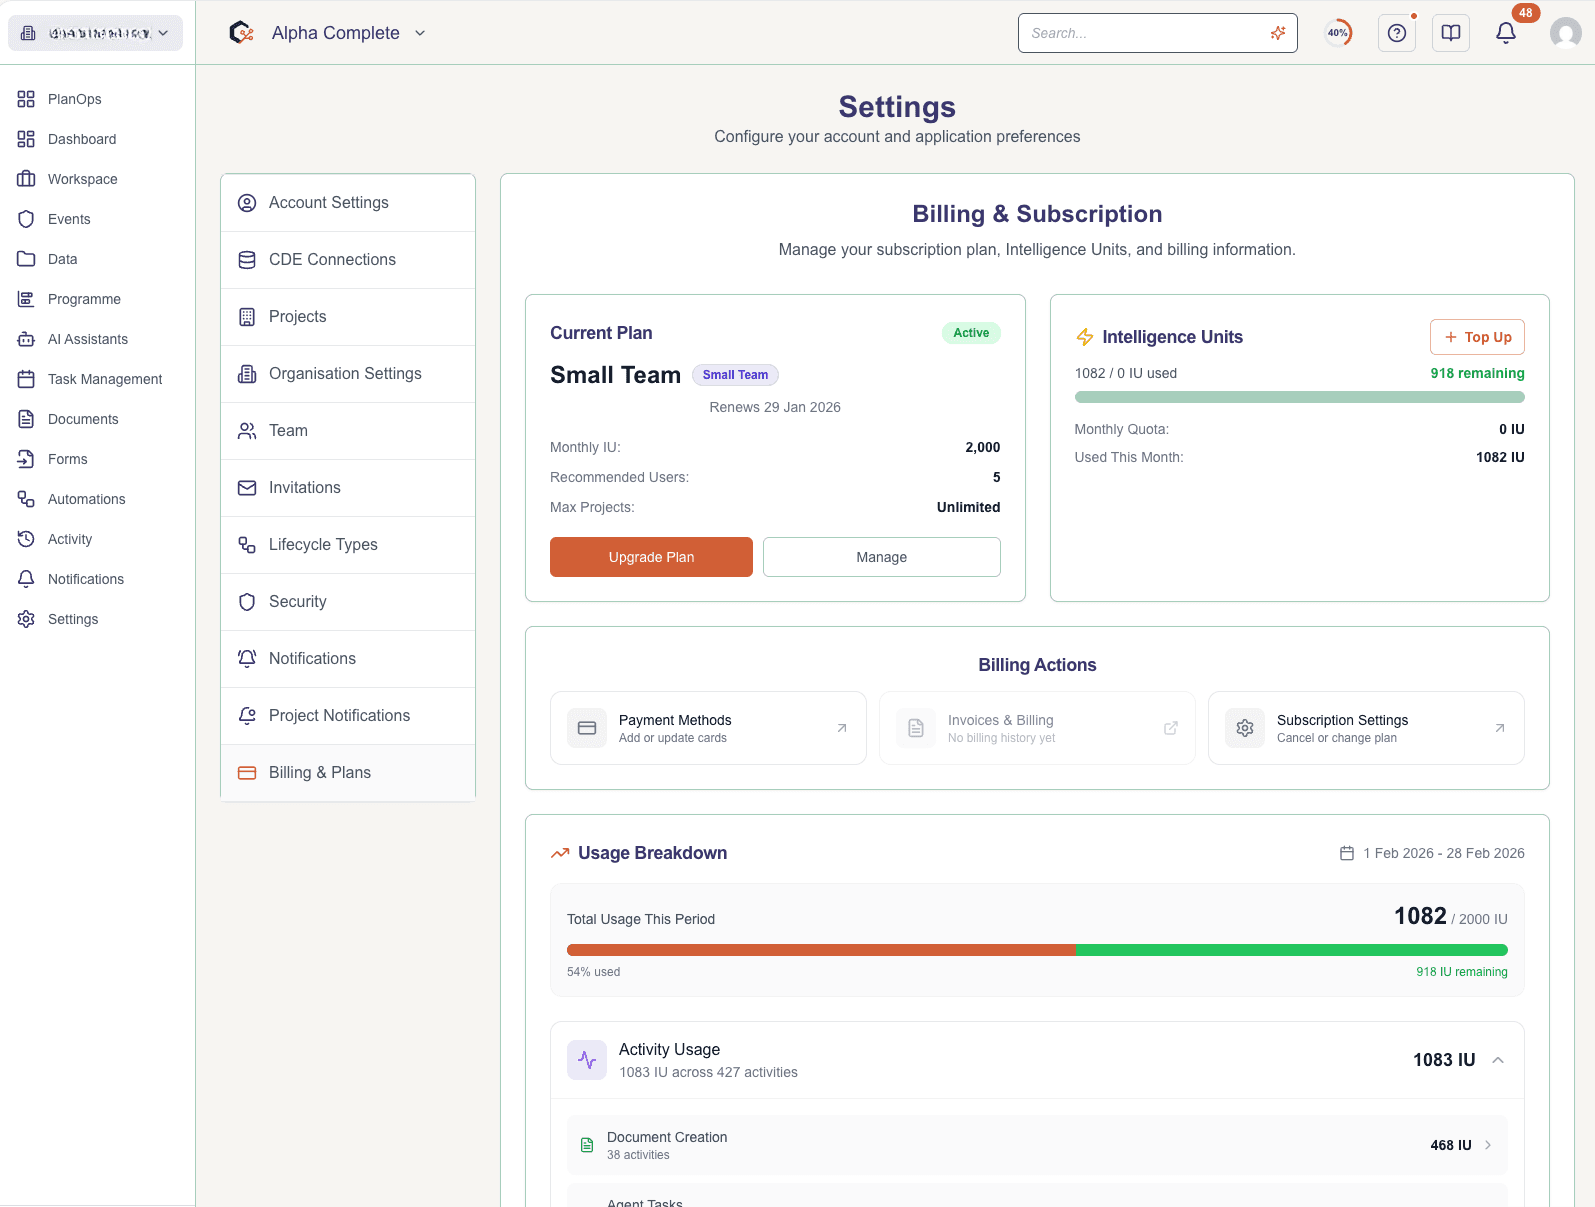Click the Manage plan button
Screen dimensions: 1595x1207
(x=882, y=557)
